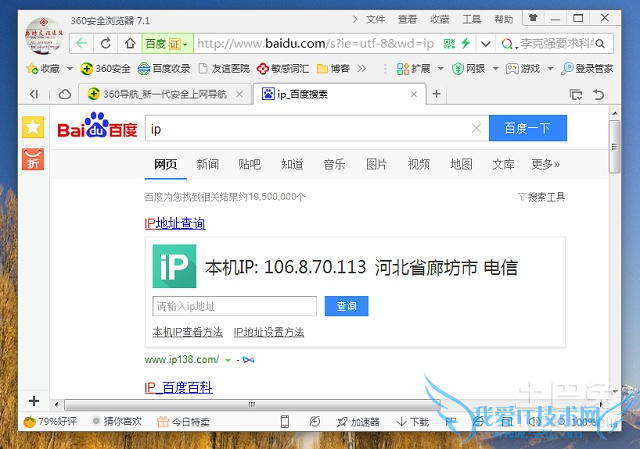Click the browser back arrow button
Image resolution: width=640 pixels, height=449 pixels.
click(x=81, y=44)
